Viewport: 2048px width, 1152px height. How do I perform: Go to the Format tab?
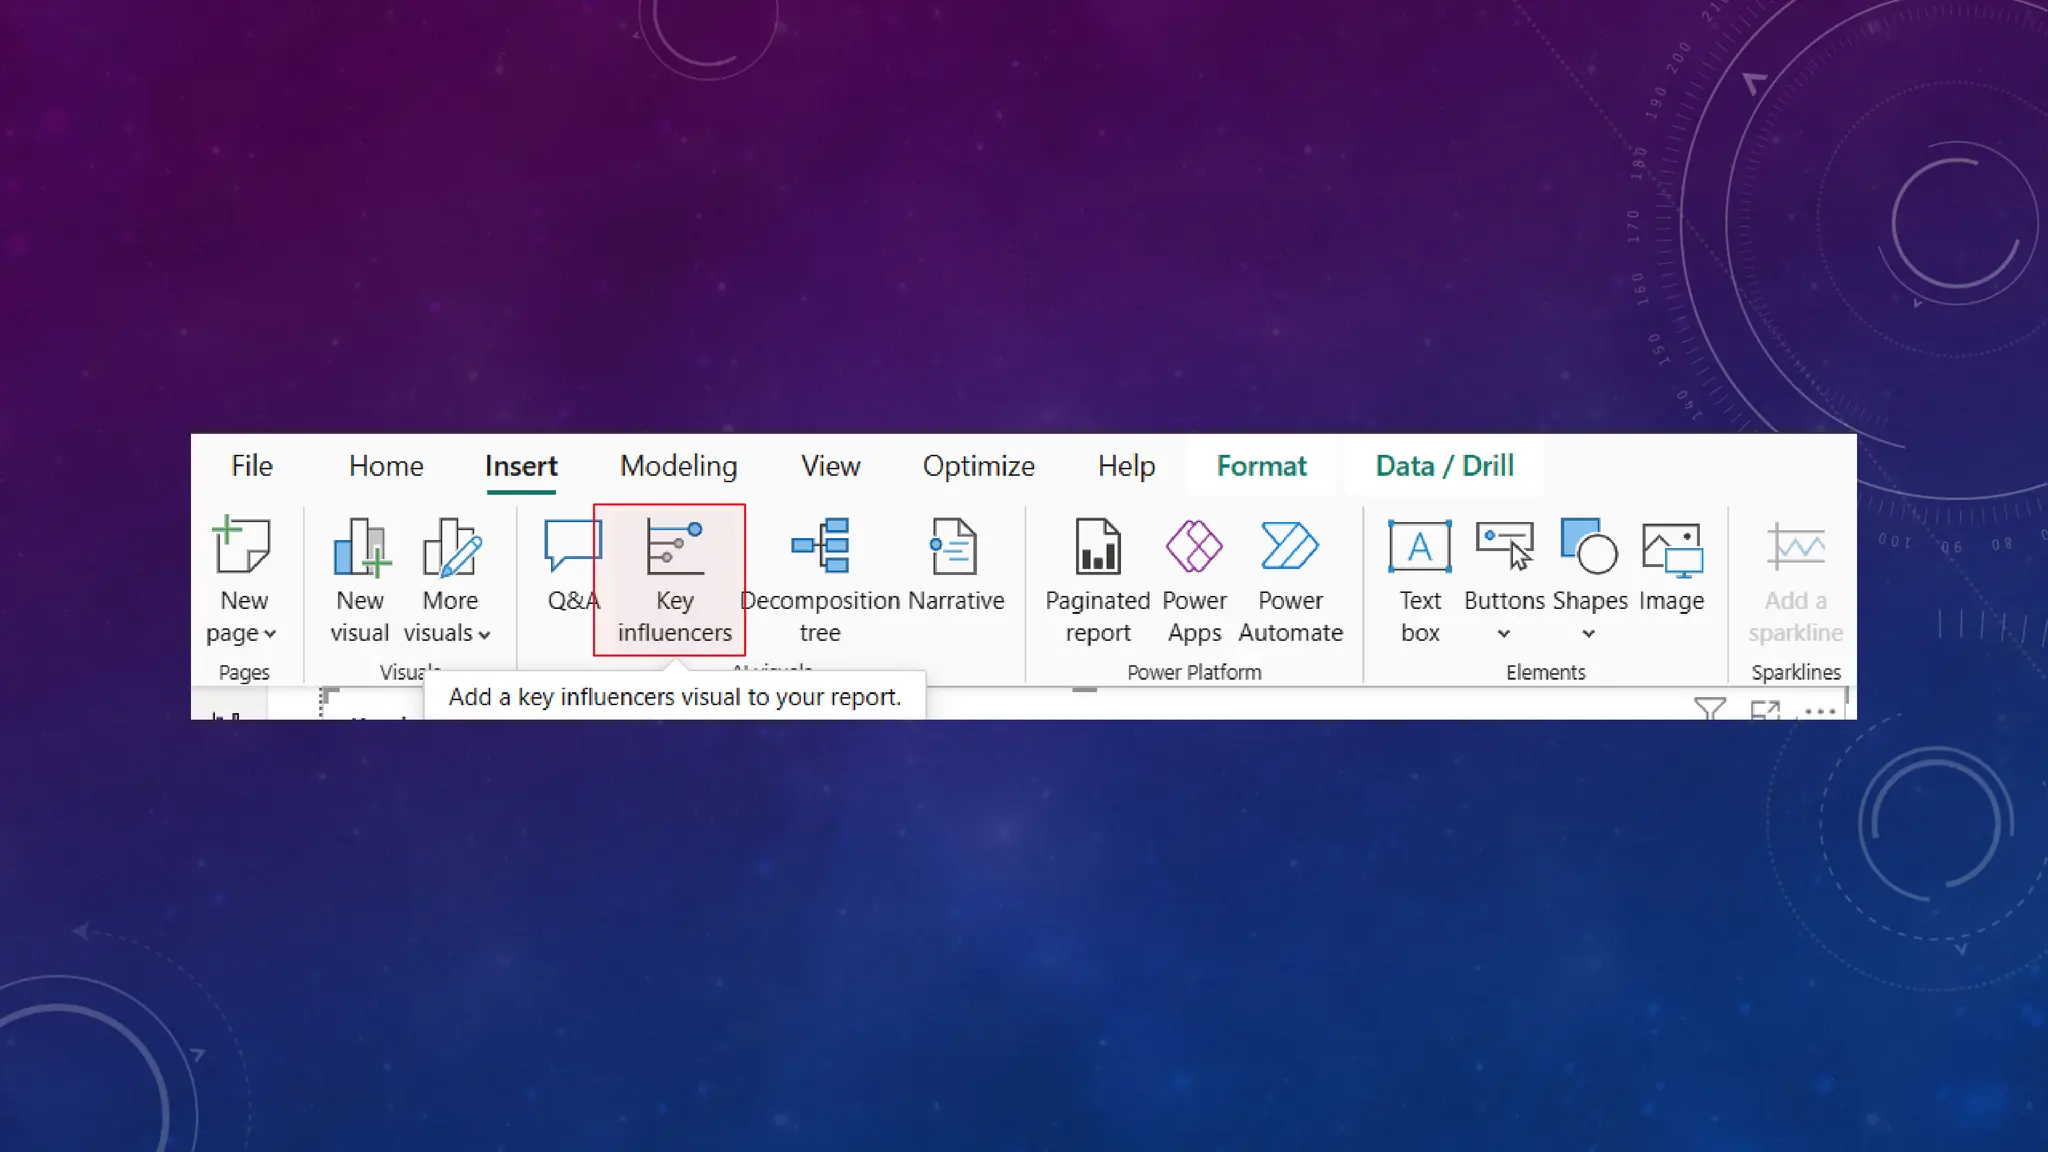coord(1261,466)
